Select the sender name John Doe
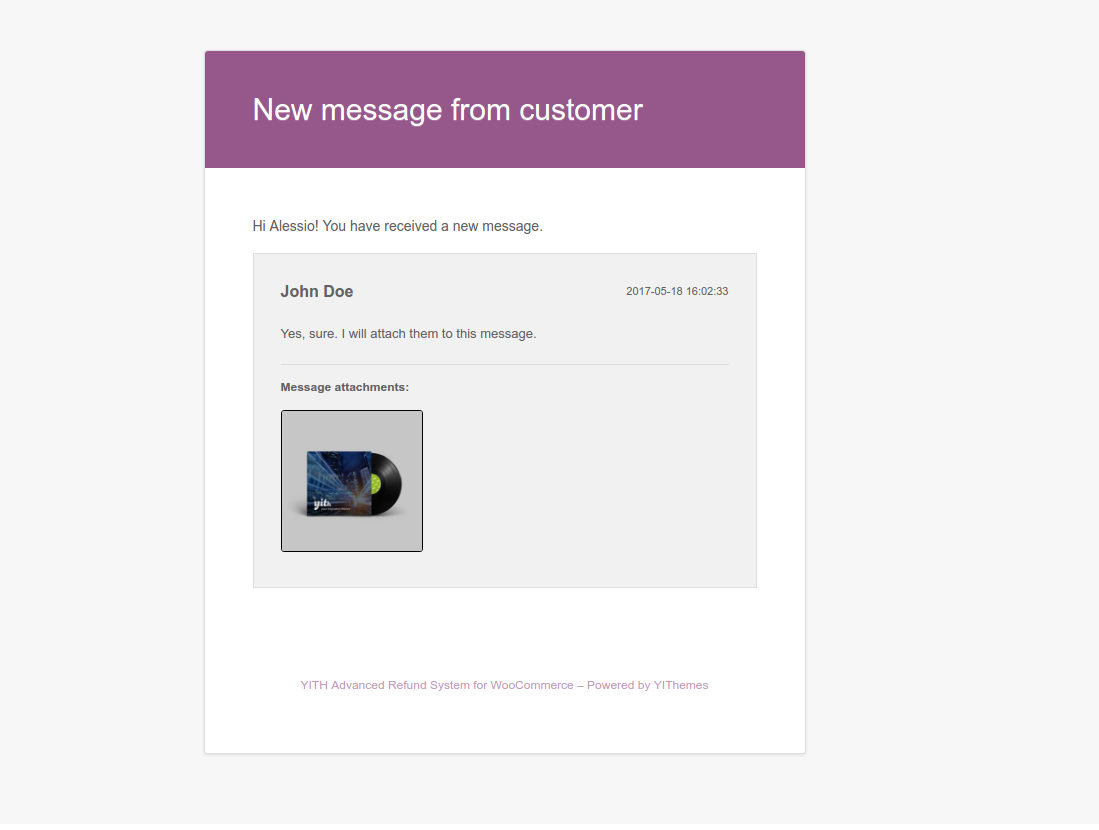 [x=316, y=292]
